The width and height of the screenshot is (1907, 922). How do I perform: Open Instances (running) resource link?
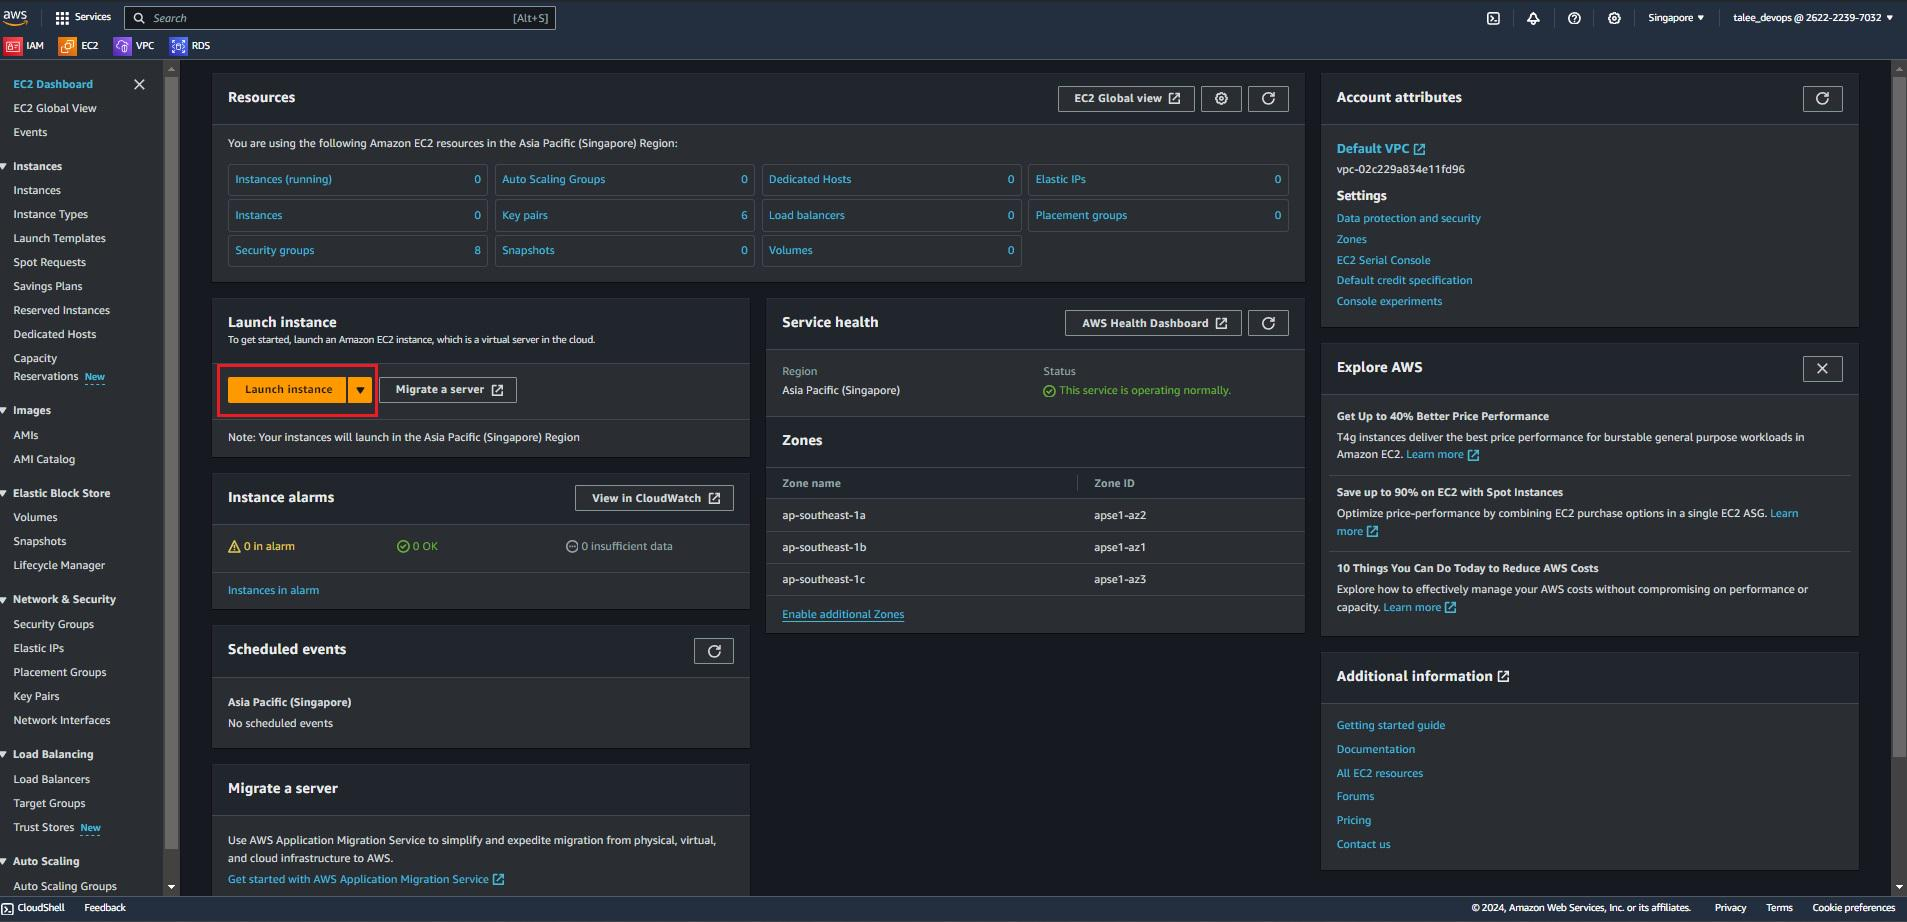click(x=283, y=180)
